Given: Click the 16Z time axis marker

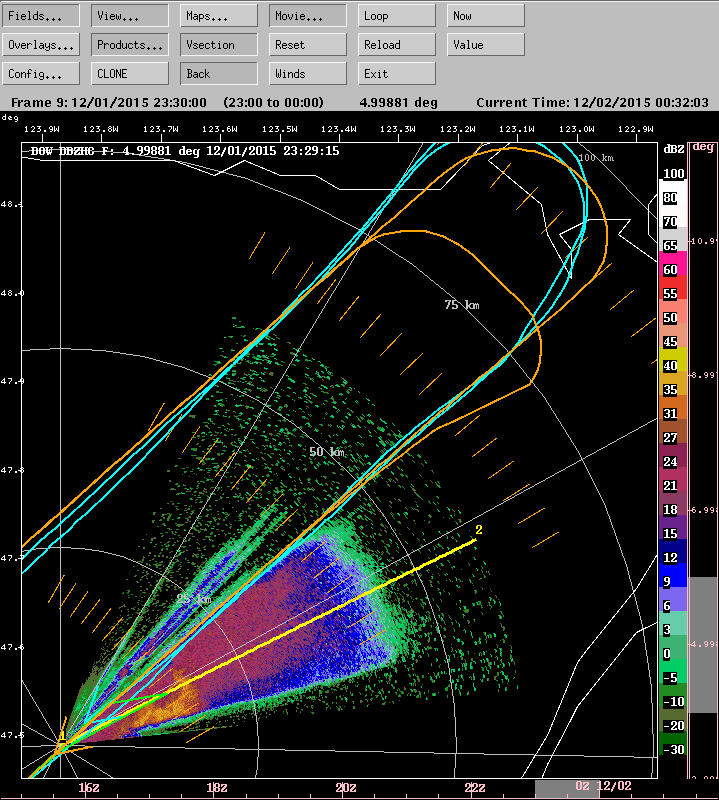Looking at the screenshot, I should pyautogui.click(x=88, y=787).
